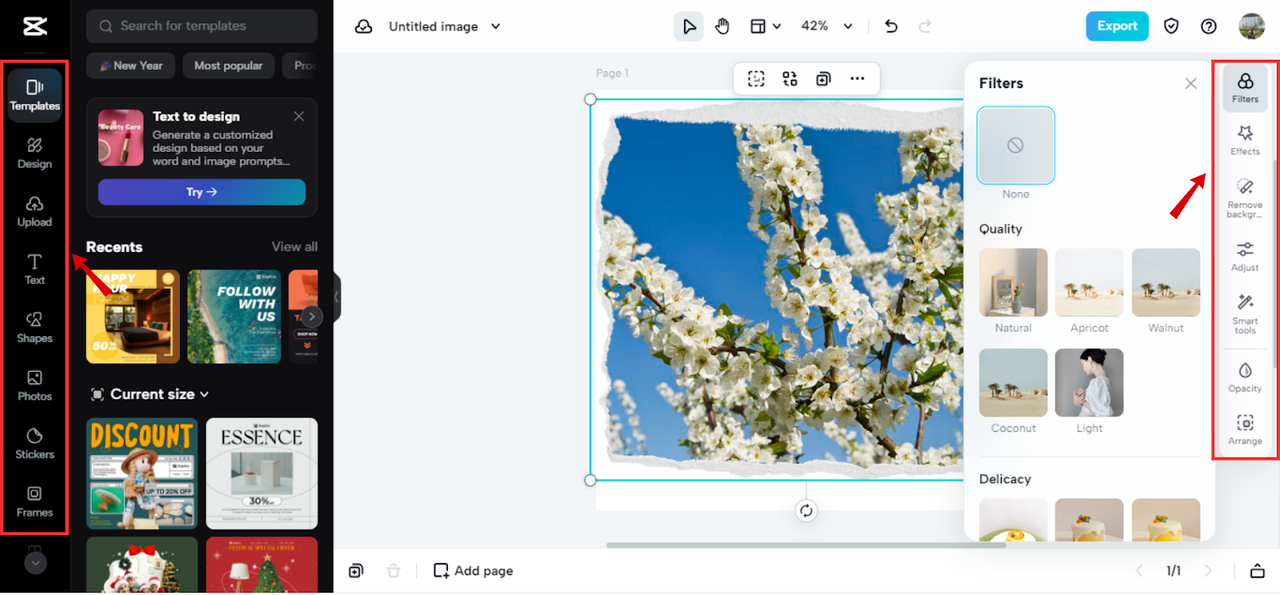Go to the next page arrow
Viewport: 1280px width, 595px height.
click(1208, 571)
